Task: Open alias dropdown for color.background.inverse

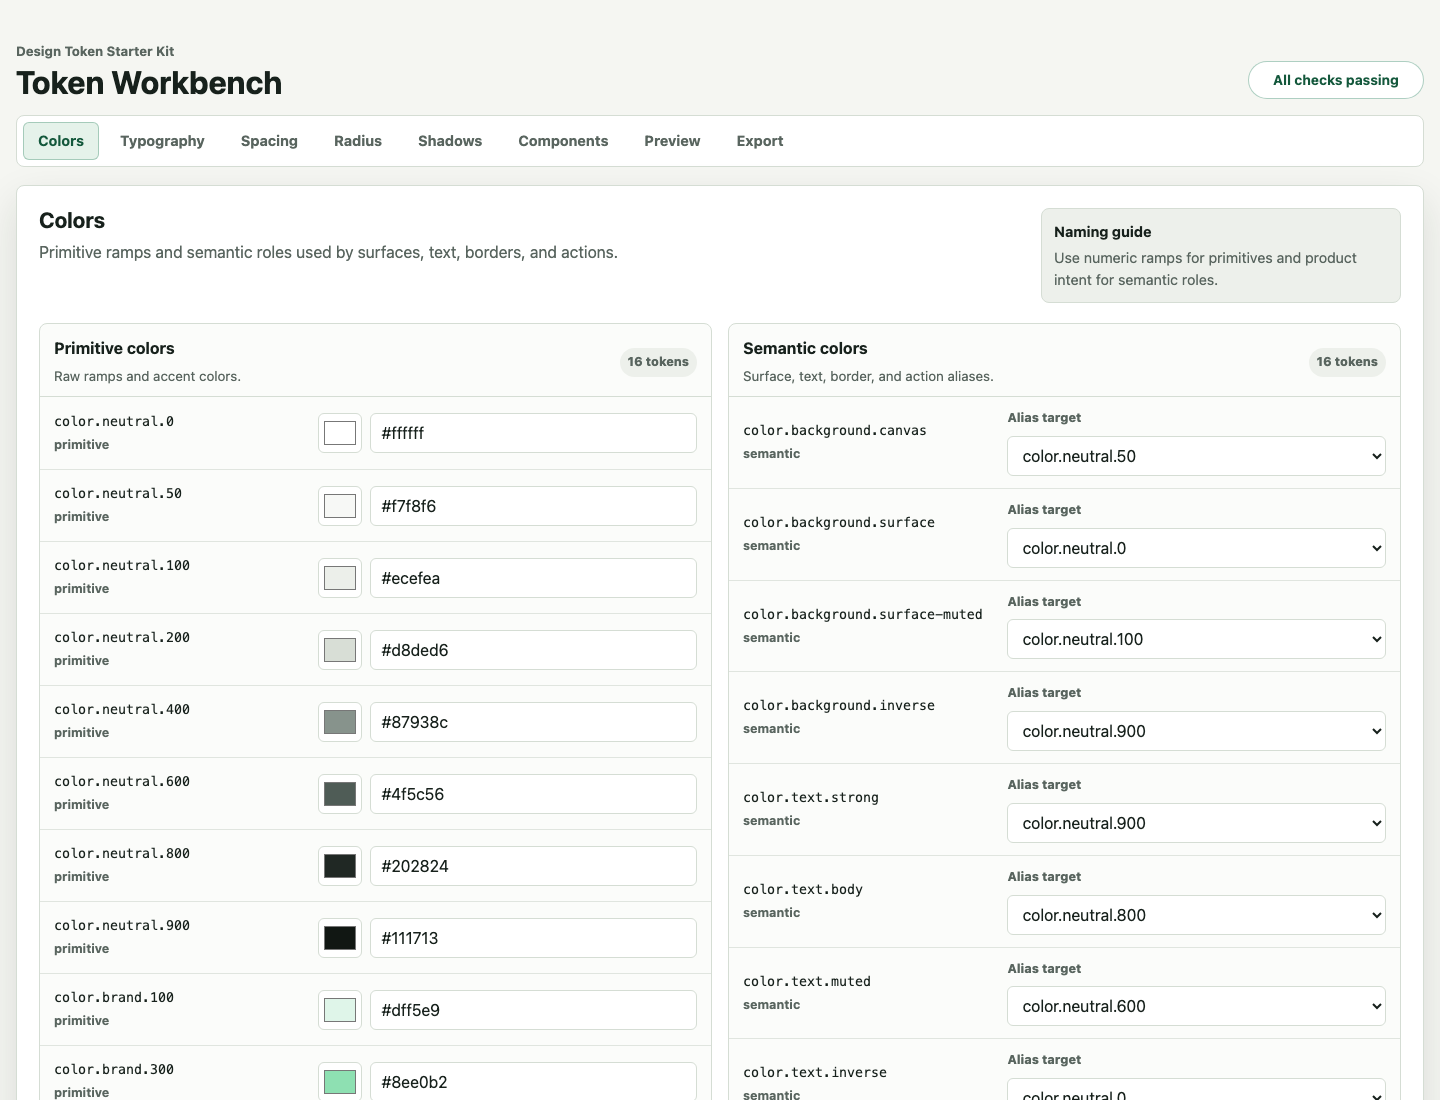Action: [x=1196, y=731]
